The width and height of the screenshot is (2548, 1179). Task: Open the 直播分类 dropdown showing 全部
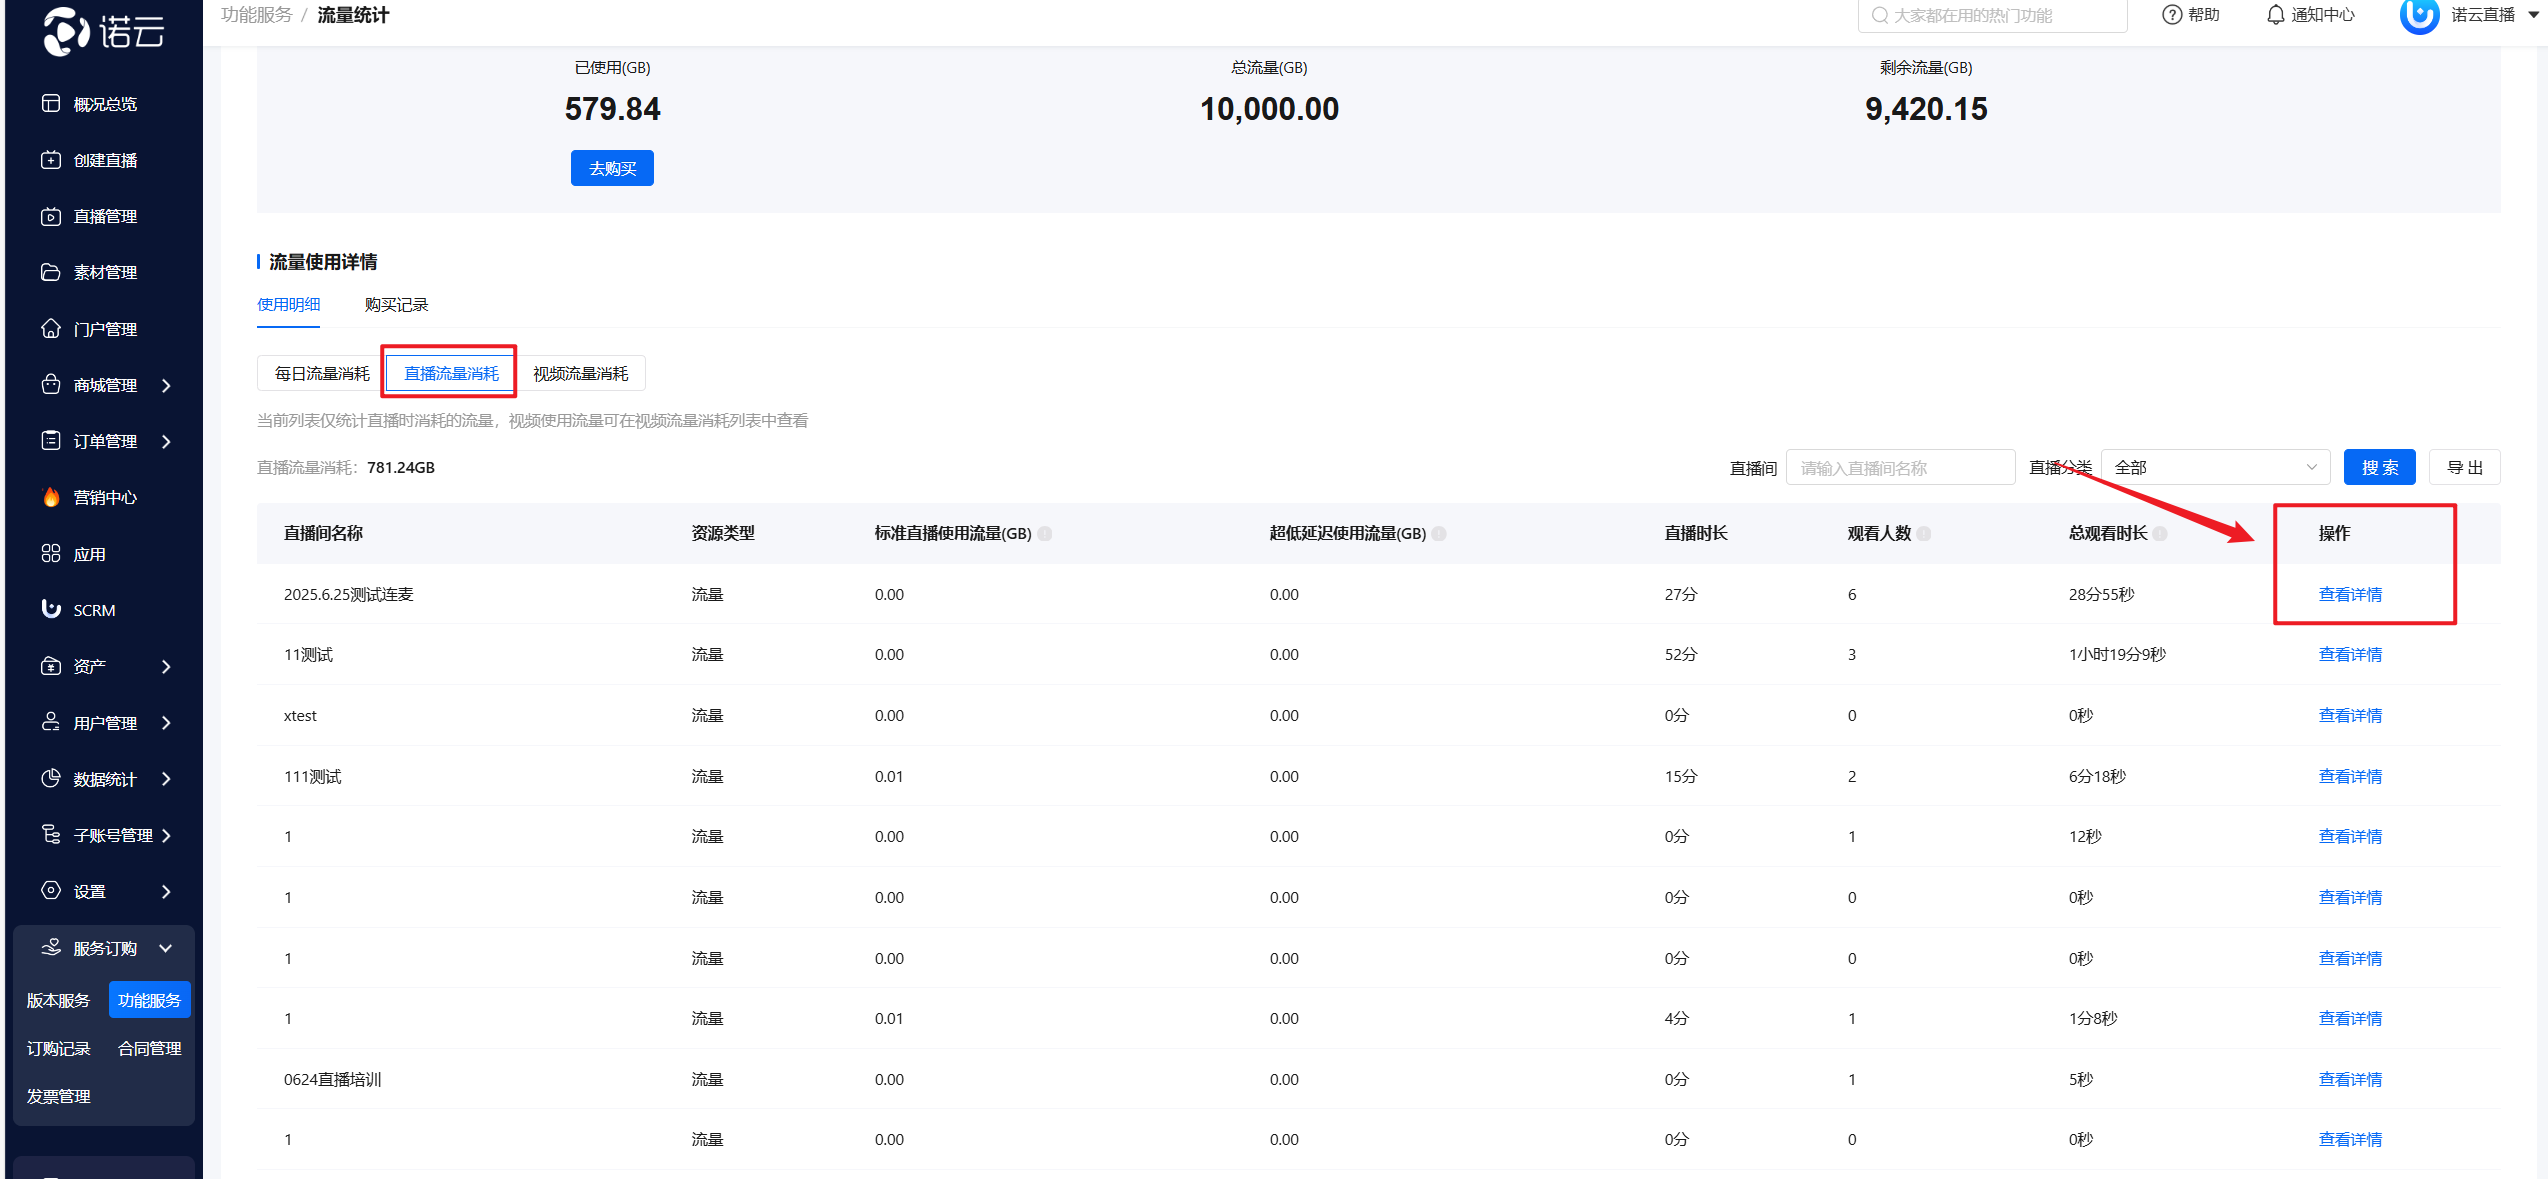tap(2215, 467)
